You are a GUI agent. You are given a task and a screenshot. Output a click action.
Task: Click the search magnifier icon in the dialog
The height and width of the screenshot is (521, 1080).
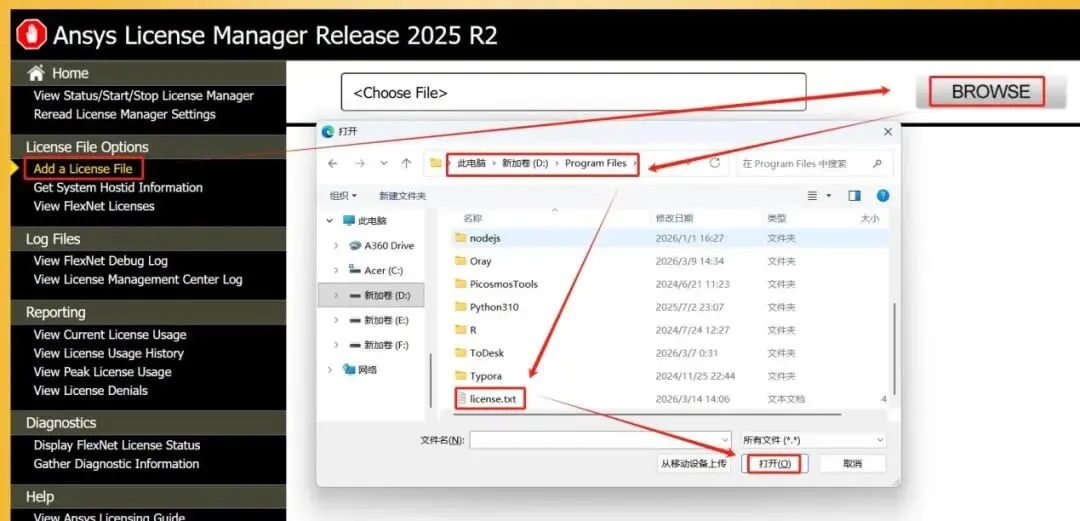pos(877,164)
